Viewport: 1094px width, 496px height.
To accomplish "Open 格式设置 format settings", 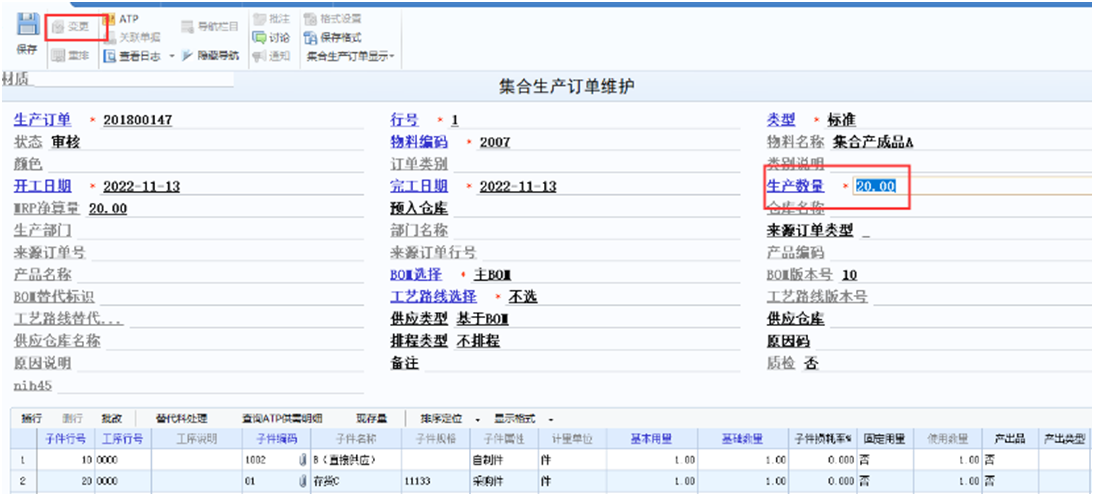I will click(x=333, y=19).
